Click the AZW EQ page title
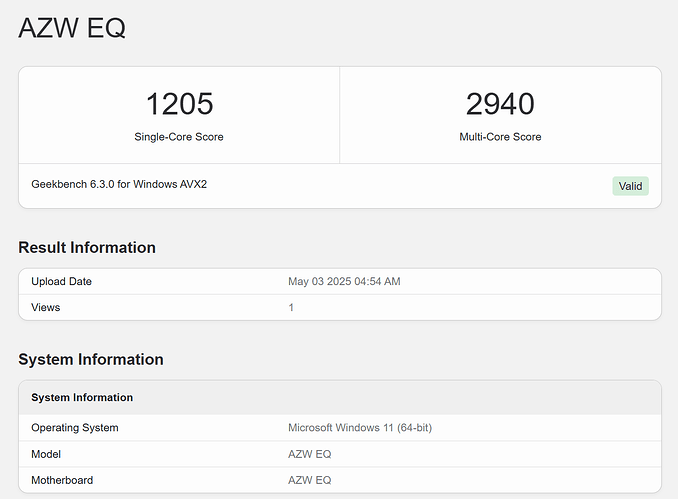 [72, 28]
